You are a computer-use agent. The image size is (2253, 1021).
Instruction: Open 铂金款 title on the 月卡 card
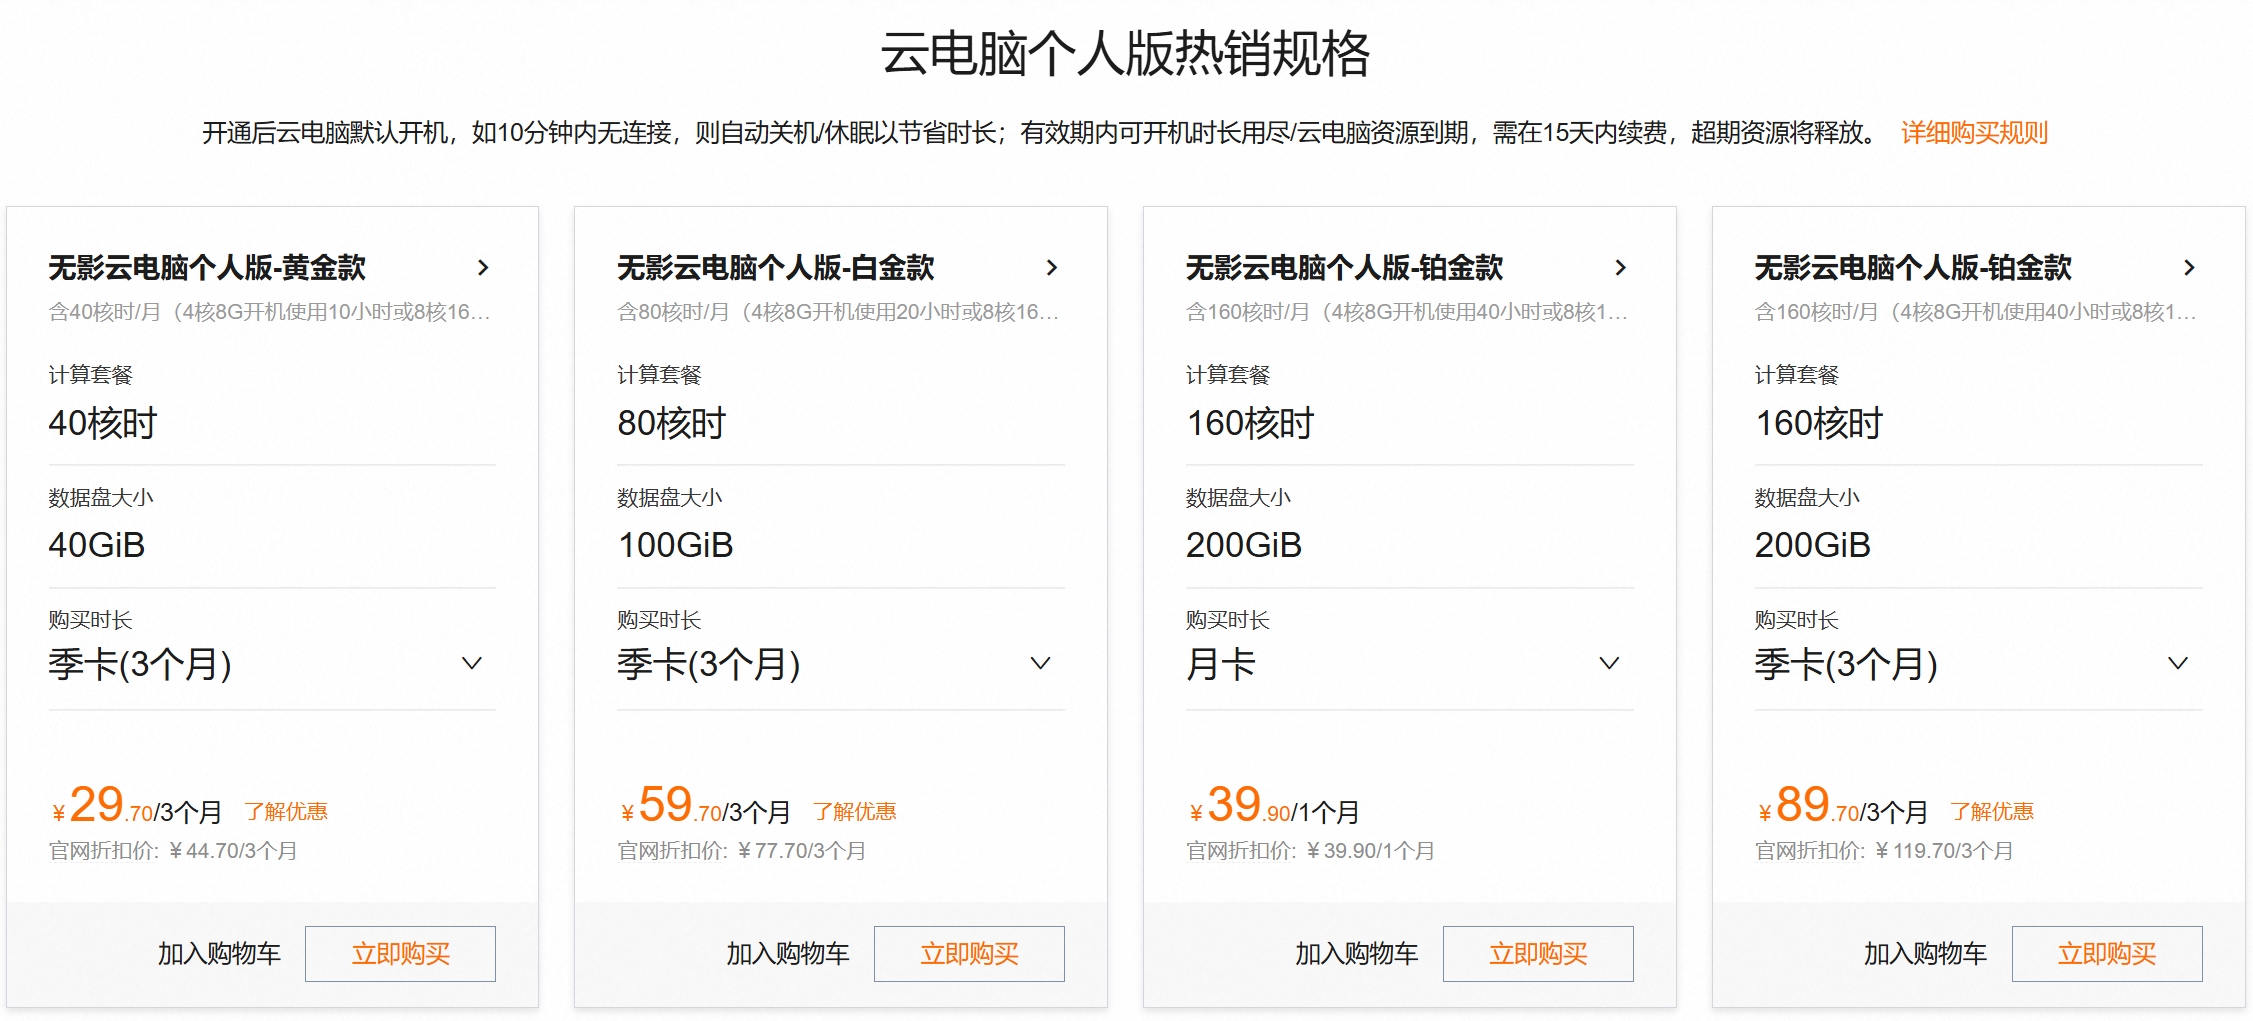1345,268
